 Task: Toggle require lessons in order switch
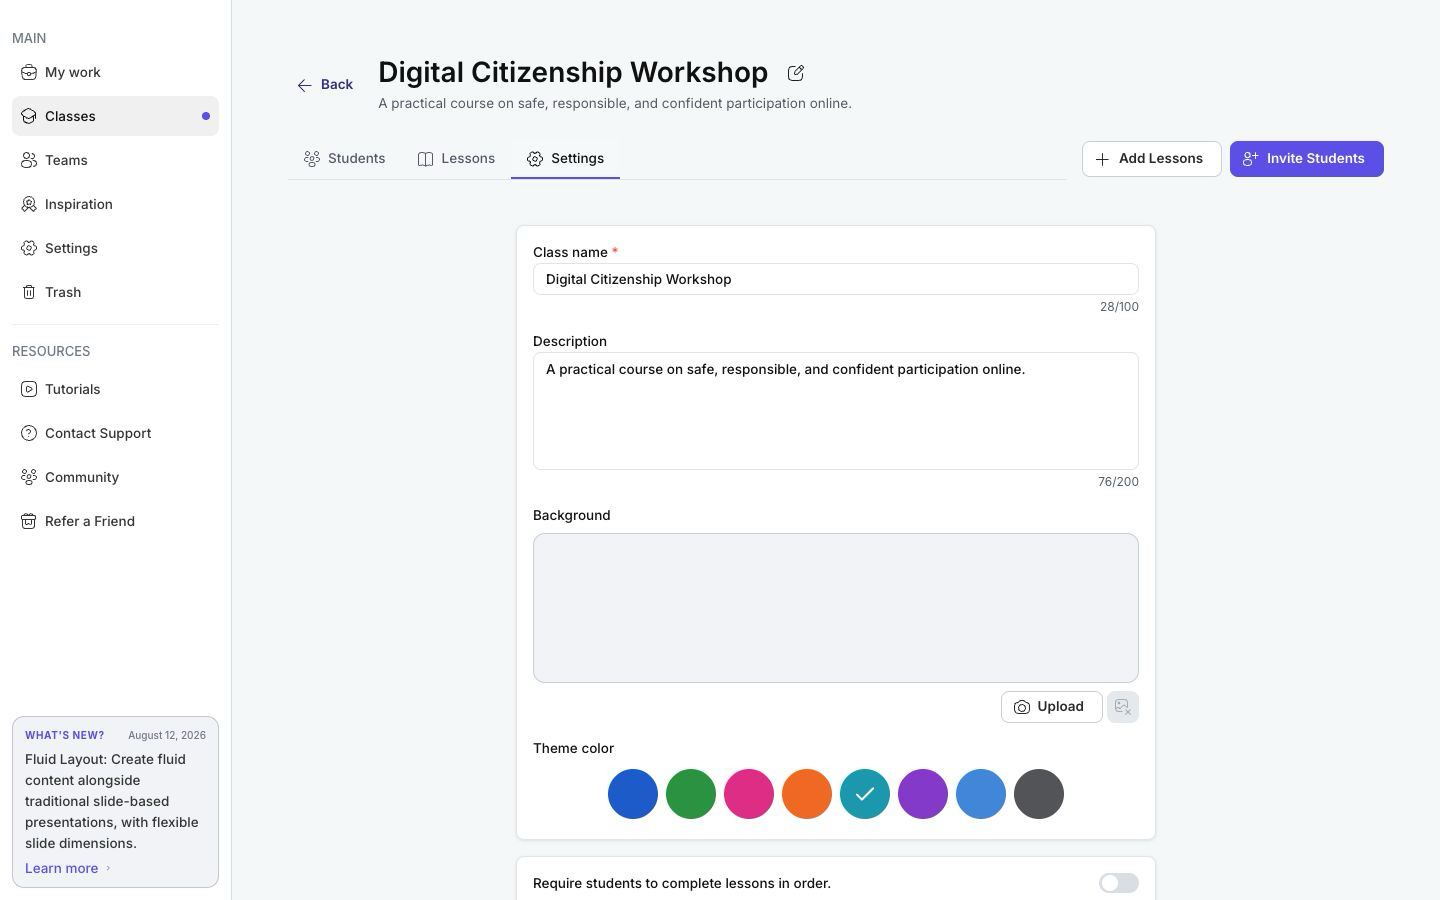[1119, 883]
